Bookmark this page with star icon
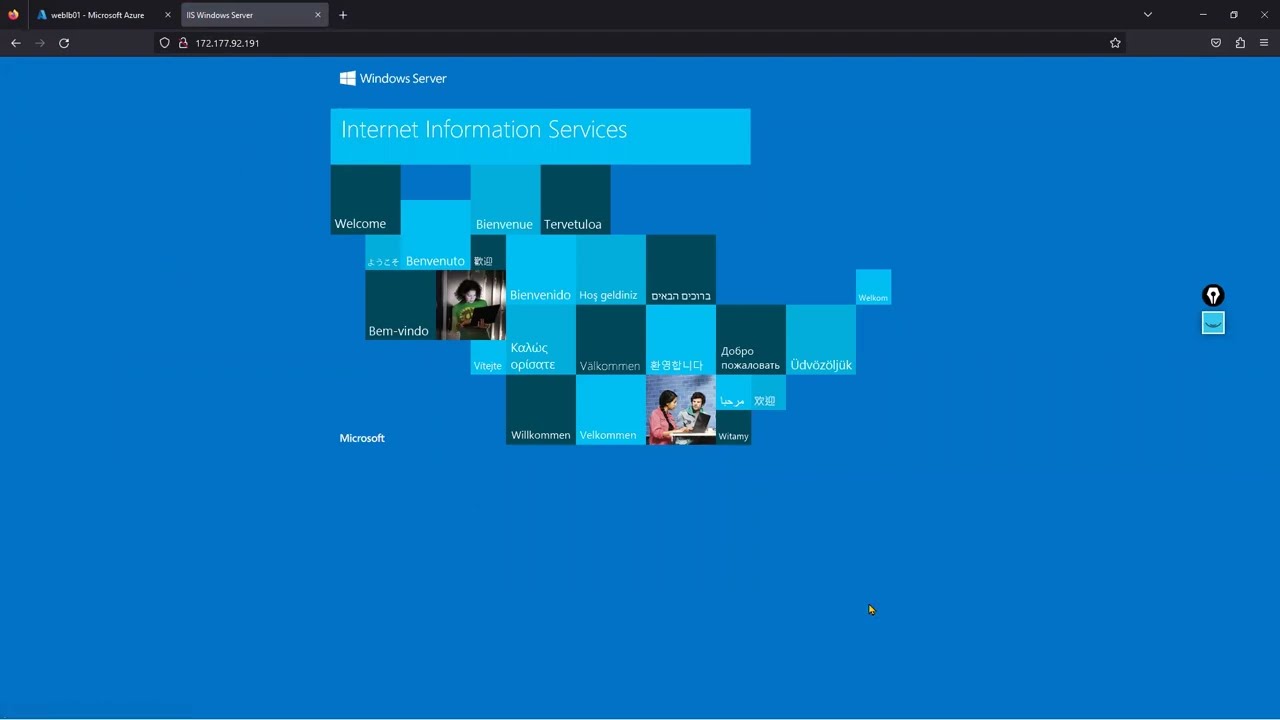Viewport: 1280px width, 720px height. 1115,43
